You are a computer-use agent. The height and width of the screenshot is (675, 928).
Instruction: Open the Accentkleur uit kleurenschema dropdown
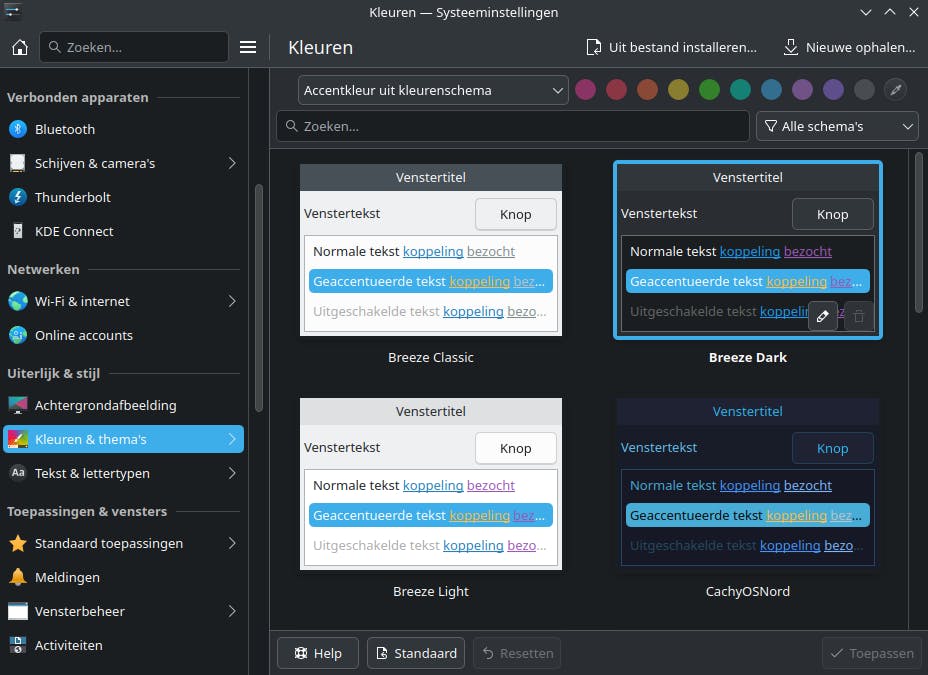click(433, 91)
